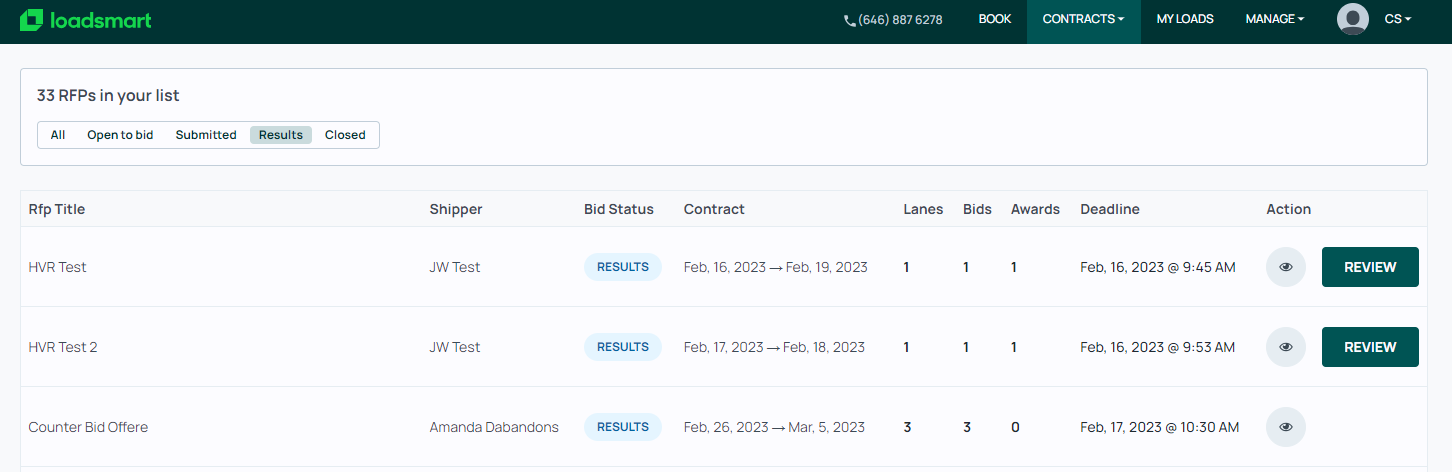This screenshot has width=1452, height=472.
Task: Click JW Test shipper in HVR Test row
Action: pos(455,267)
